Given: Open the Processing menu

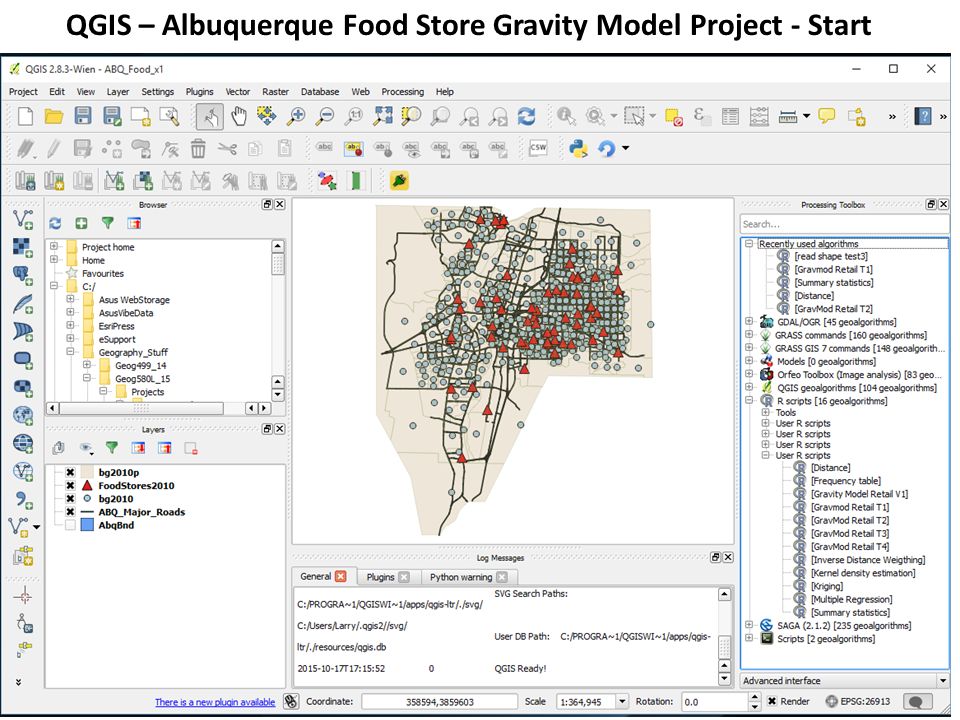Looking at the screenshot, I should click(x=402, y=92).
